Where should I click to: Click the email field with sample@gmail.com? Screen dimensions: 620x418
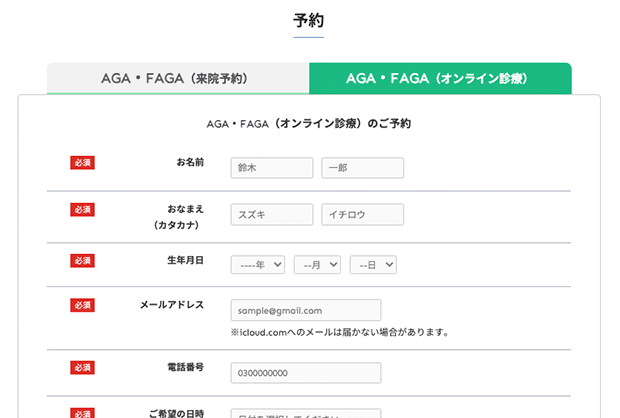click(x=306, y=310)
